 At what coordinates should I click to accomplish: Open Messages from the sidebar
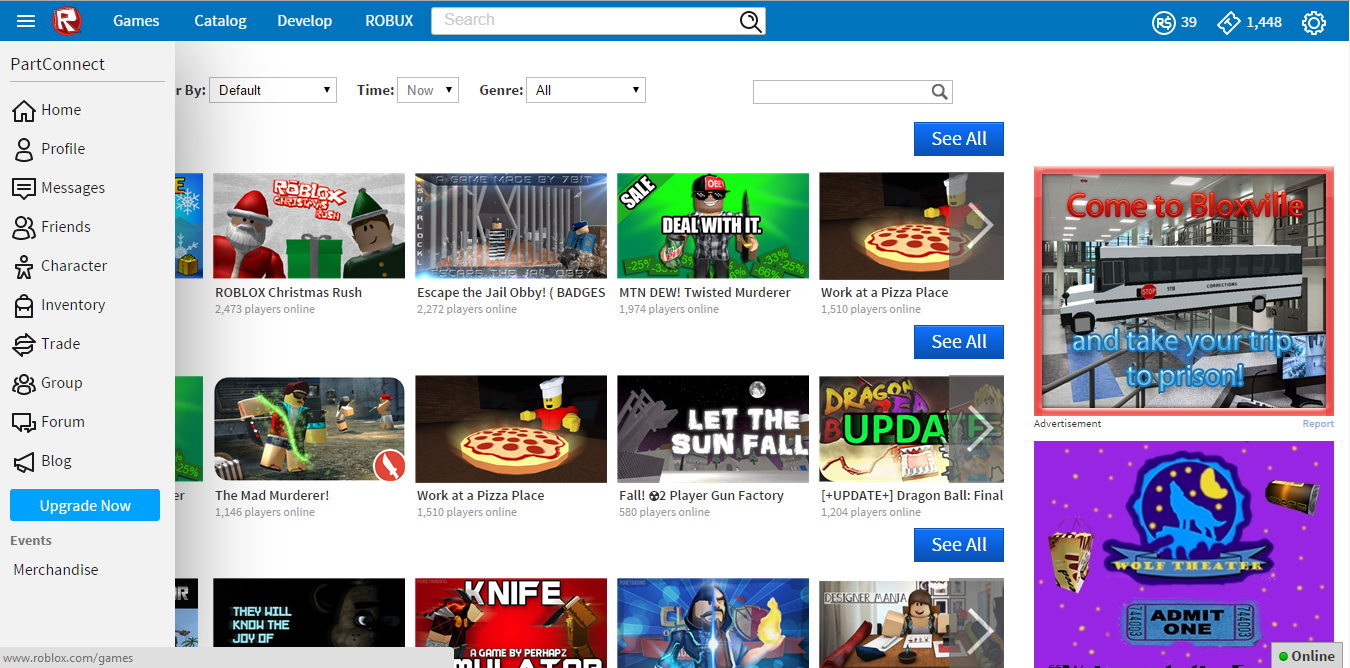(25, 188)
